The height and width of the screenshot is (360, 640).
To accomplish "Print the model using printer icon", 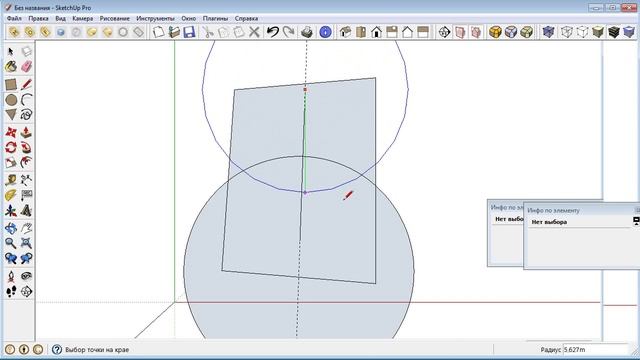I will [307, 32].
